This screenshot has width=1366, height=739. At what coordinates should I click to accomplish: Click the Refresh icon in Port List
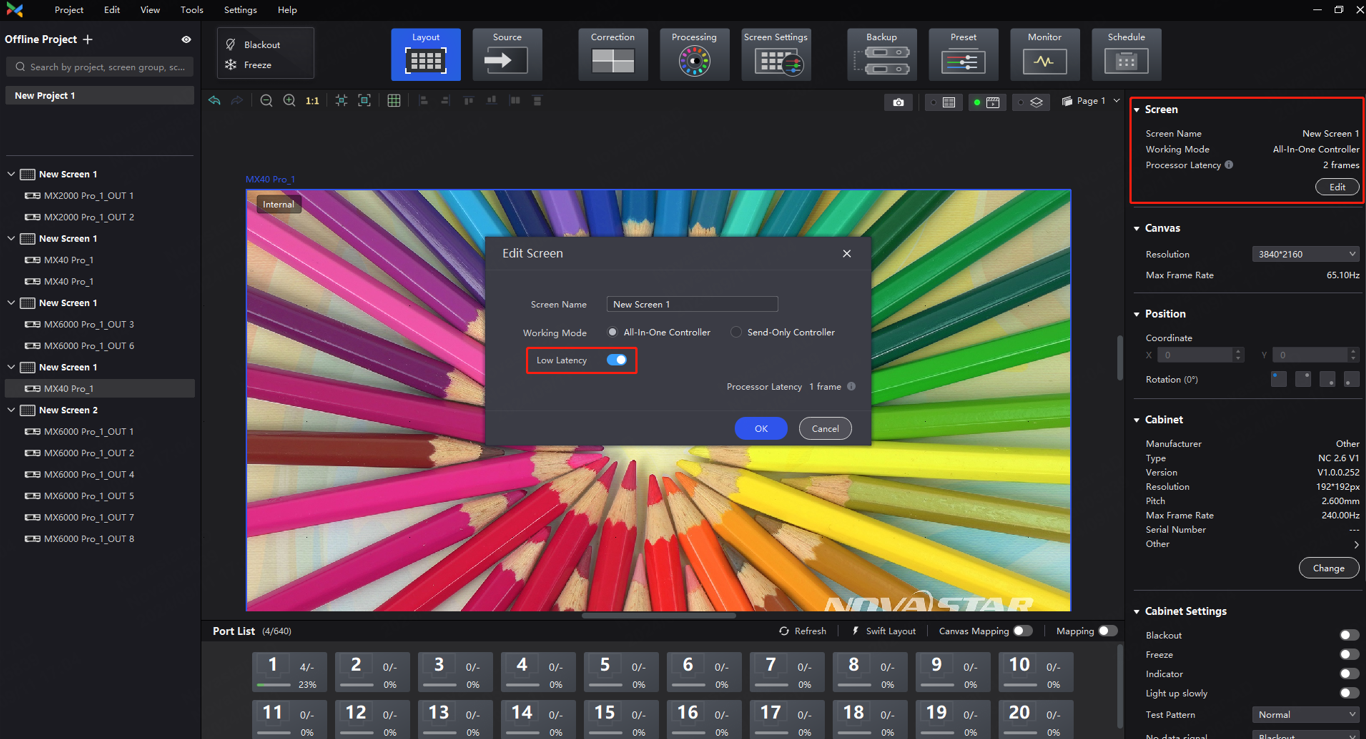[x=784, y=631]
